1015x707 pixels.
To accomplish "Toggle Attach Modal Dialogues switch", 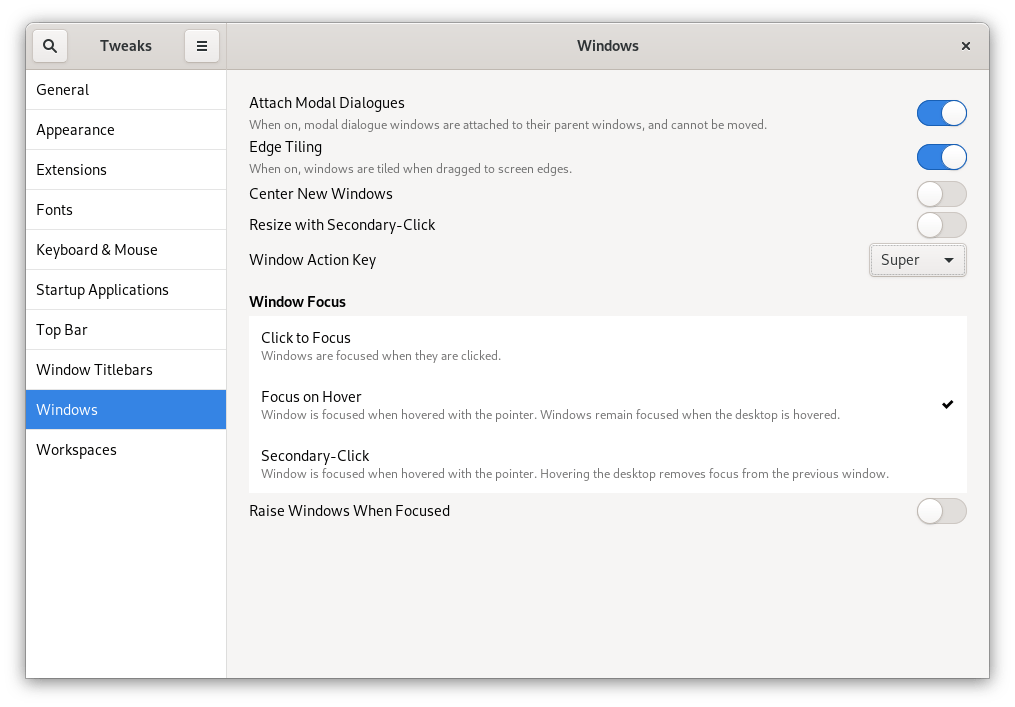I will pyautogui.click(x=941, y=113).
